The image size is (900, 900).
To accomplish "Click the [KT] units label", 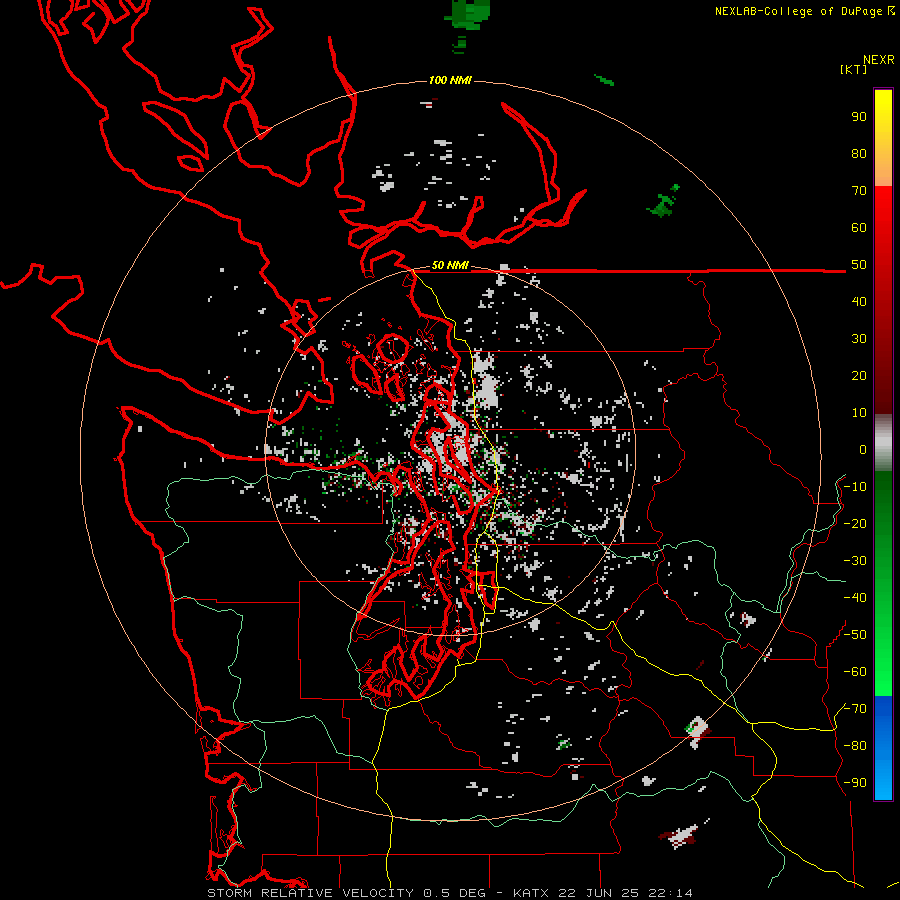I will pyautogui.click(x=853, y=69).
